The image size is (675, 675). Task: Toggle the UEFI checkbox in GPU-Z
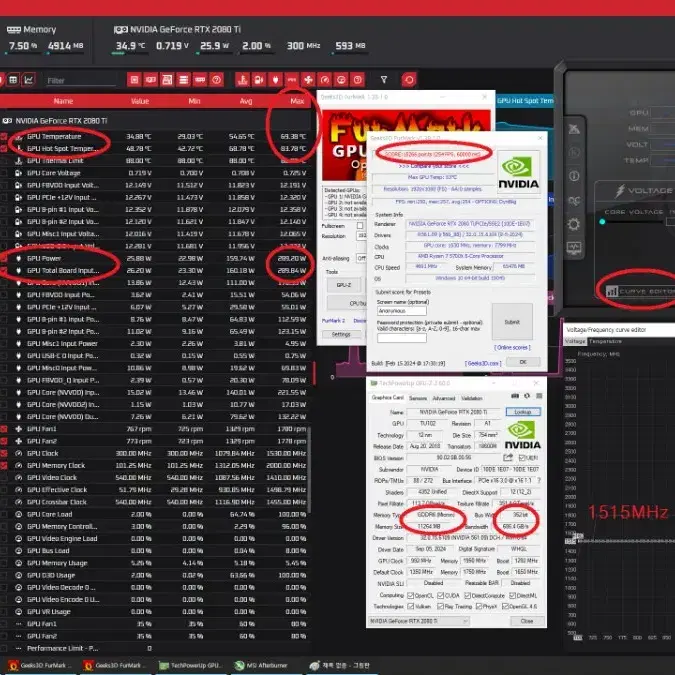[x=522, y=457]
